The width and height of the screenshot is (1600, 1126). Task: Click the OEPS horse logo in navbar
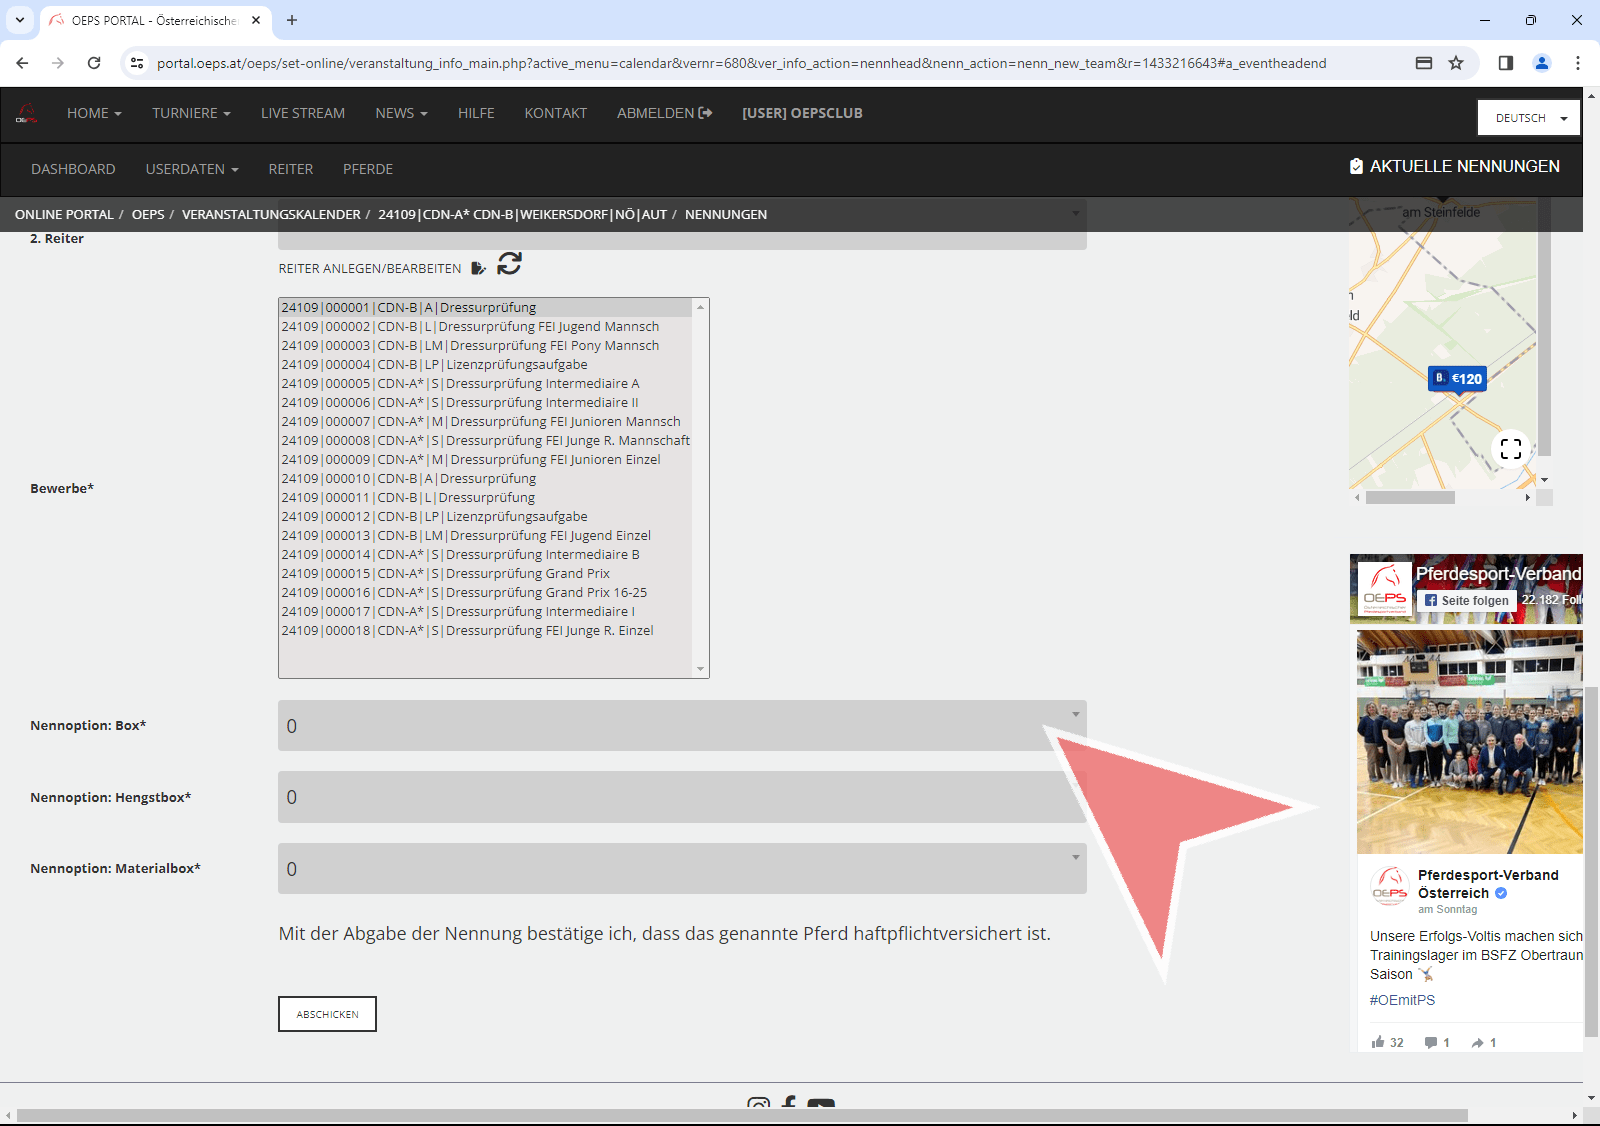click(x=27, y=113)
